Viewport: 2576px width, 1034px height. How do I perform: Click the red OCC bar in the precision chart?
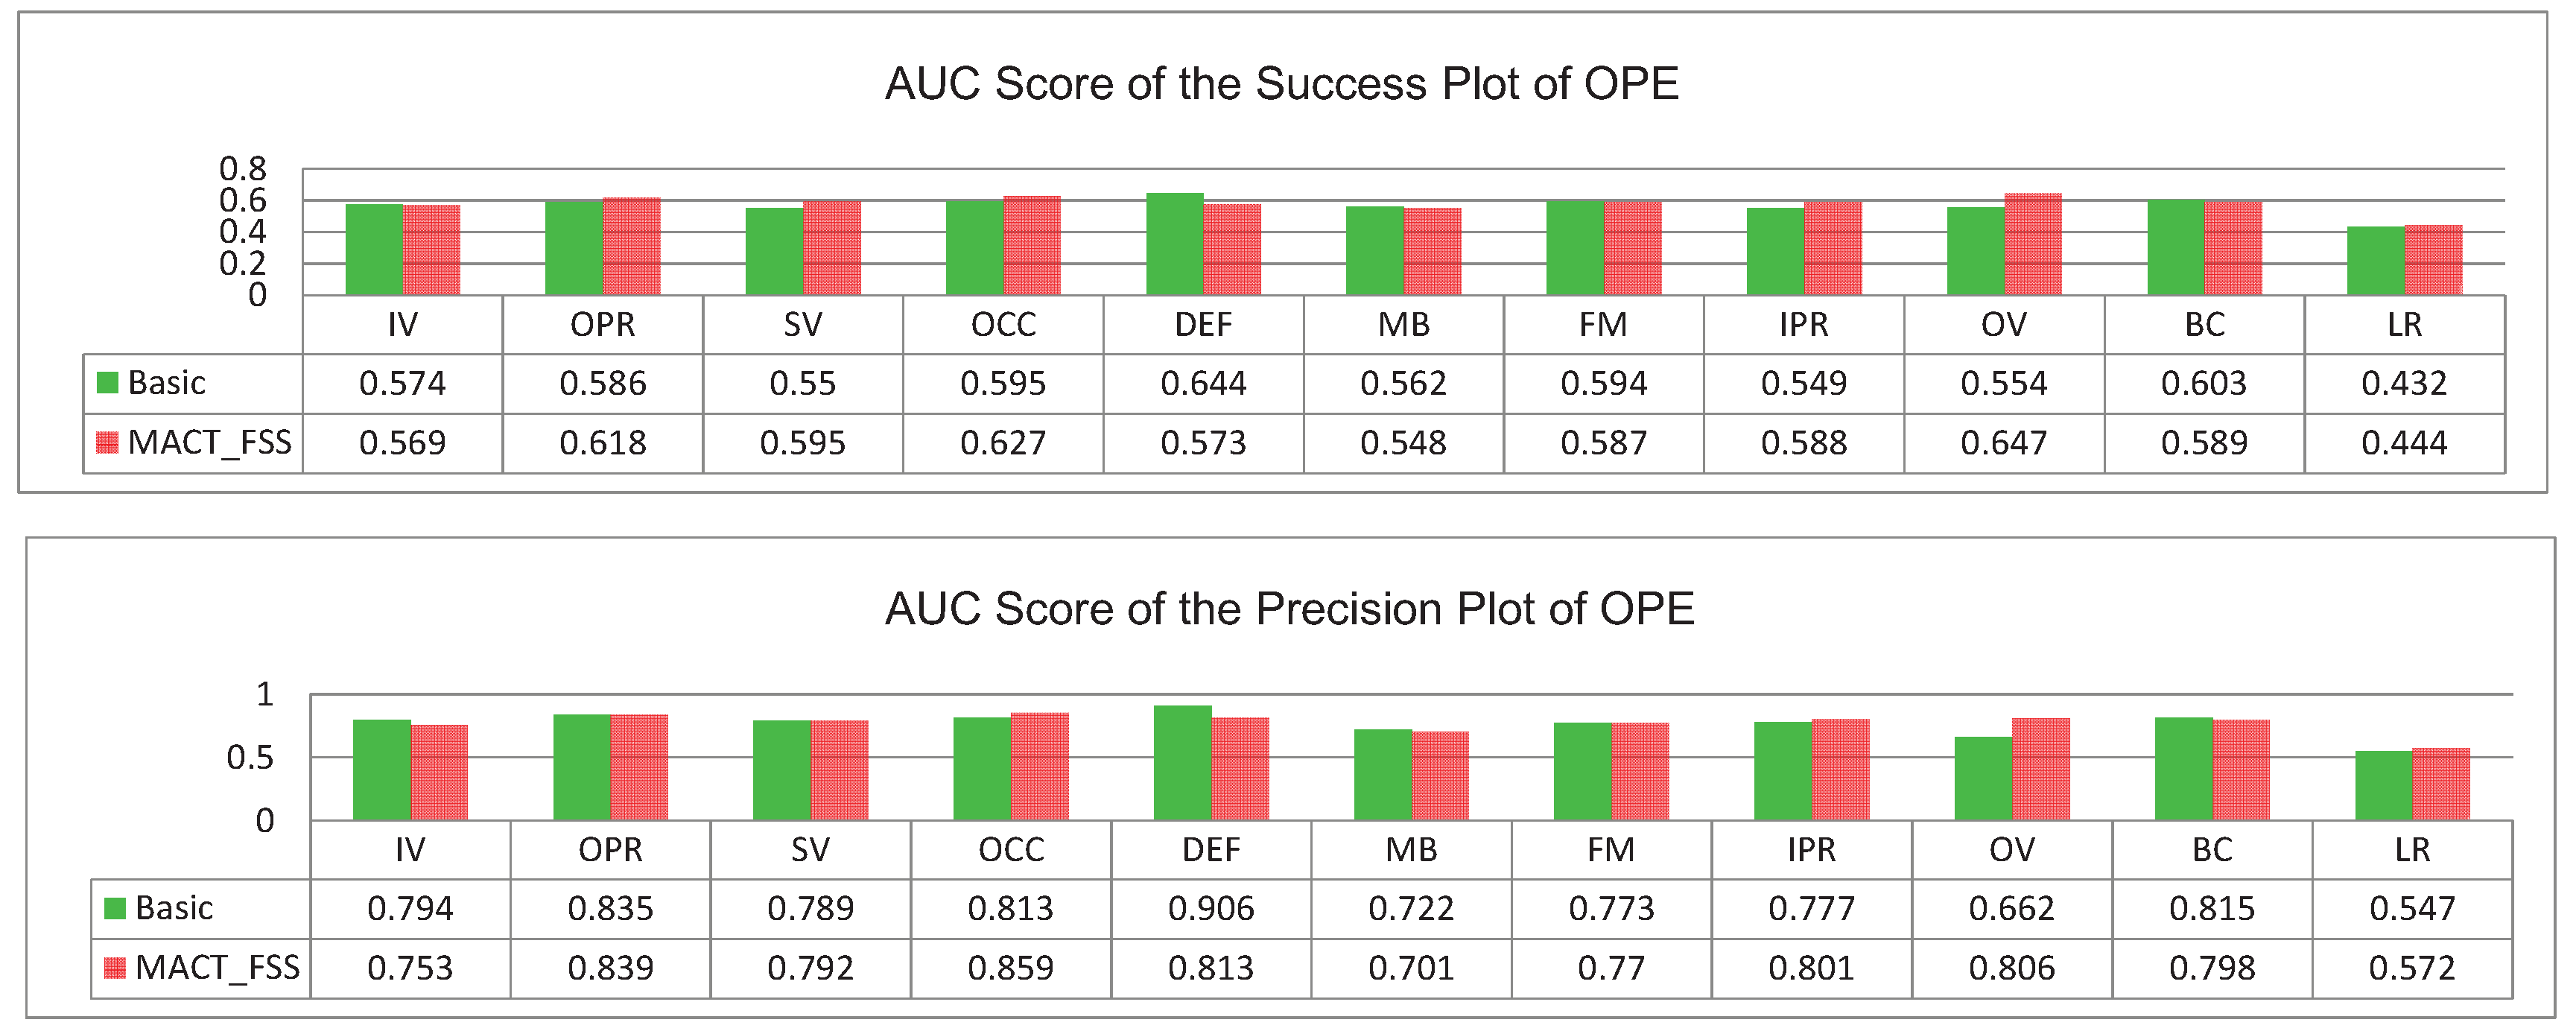pos(1040,767)
